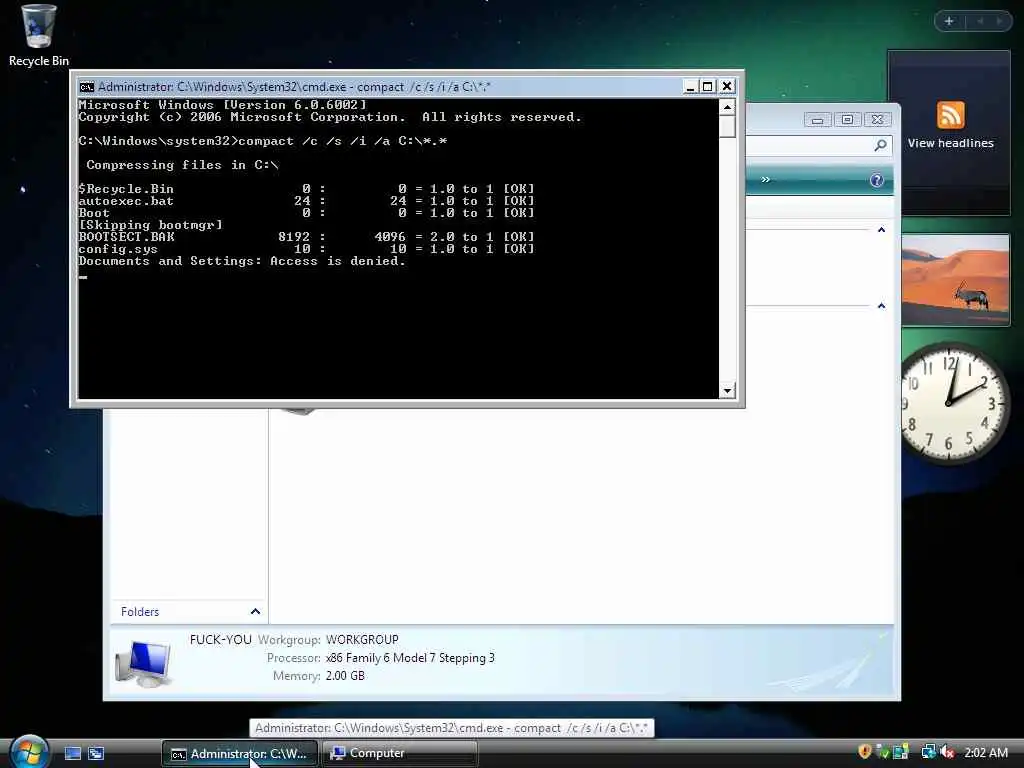Click the console scrollbar up arrow
Image resolution: width=1024 pixels, height=768 pixels.
(727, 106)
